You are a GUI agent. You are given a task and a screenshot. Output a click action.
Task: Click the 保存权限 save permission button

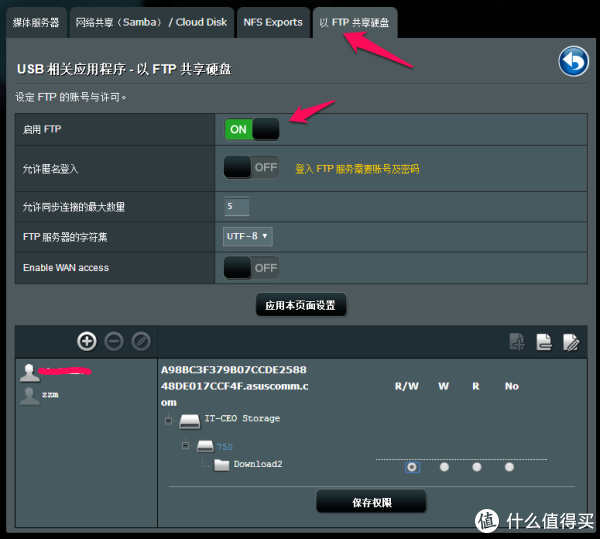(372, 502)
